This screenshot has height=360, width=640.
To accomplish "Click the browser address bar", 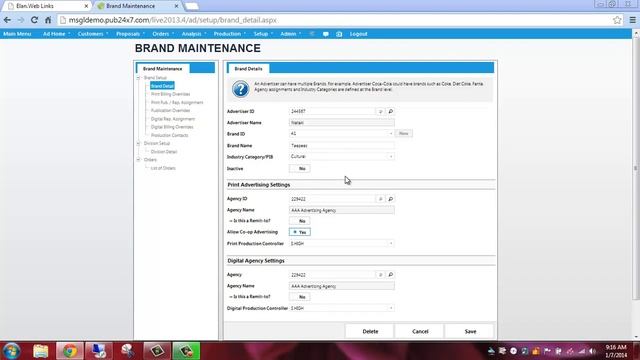I will coord(335,20).
